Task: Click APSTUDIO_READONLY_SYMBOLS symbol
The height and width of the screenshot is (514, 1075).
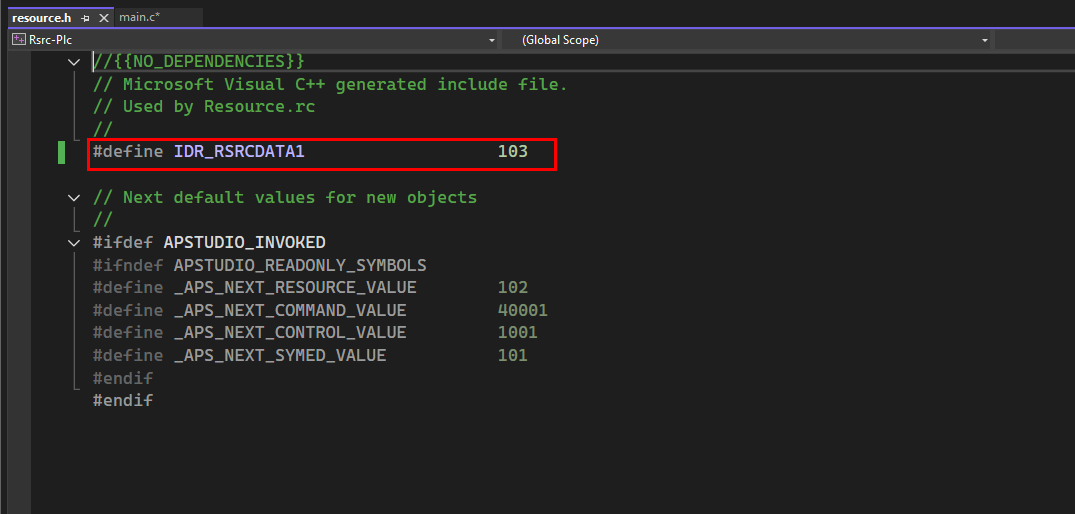Action: click(300, 265)
